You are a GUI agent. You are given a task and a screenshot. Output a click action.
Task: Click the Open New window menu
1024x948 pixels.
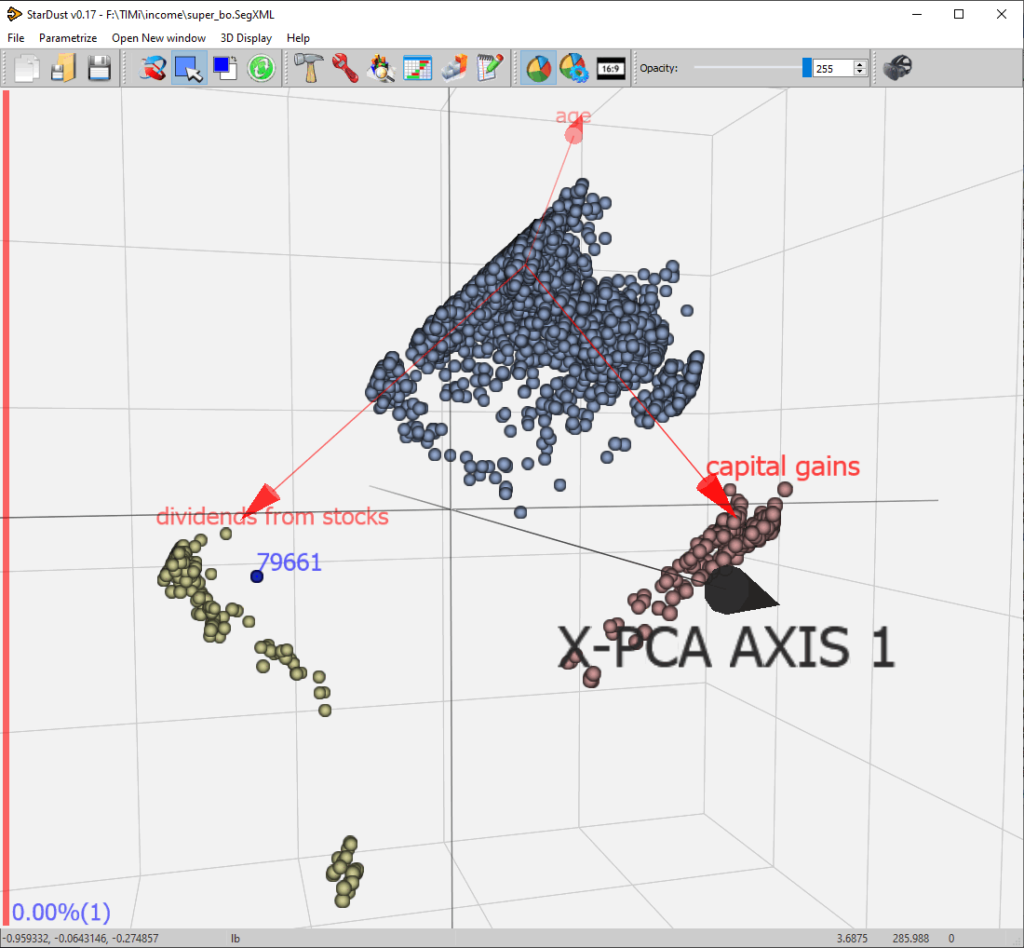click(x=159, y=38)
